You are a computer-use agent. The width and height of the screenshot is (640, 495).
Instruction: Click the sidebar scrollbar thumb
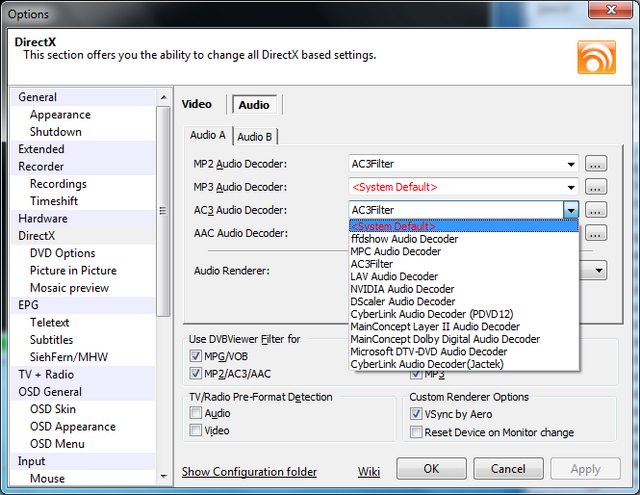pos(164,211)
